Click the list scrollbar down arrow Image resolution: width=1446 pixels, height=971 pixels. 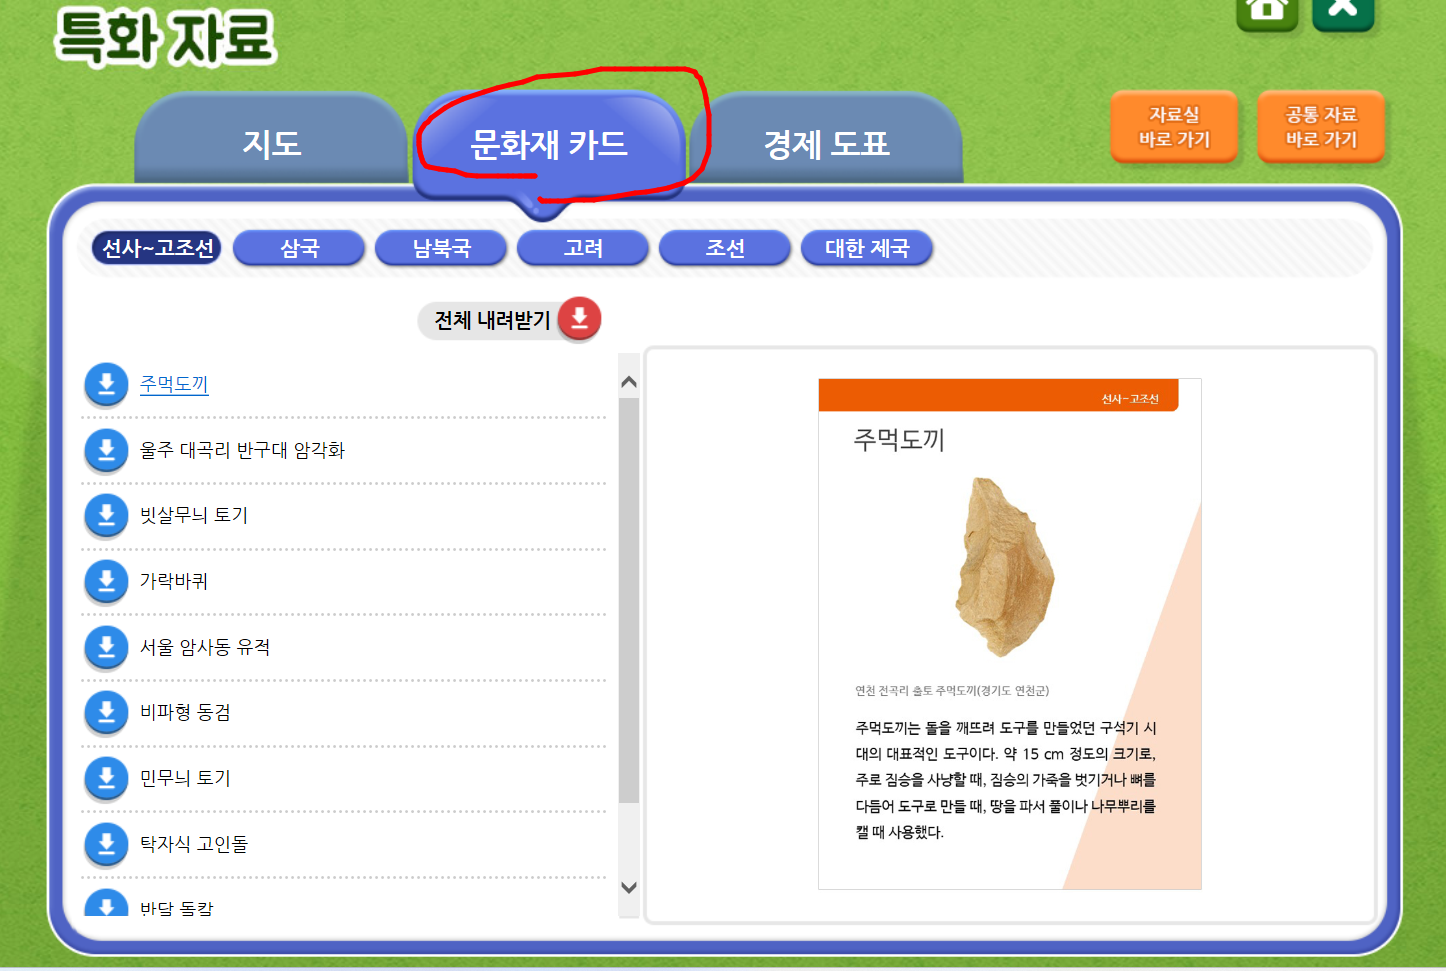click(x=629, y=887)
